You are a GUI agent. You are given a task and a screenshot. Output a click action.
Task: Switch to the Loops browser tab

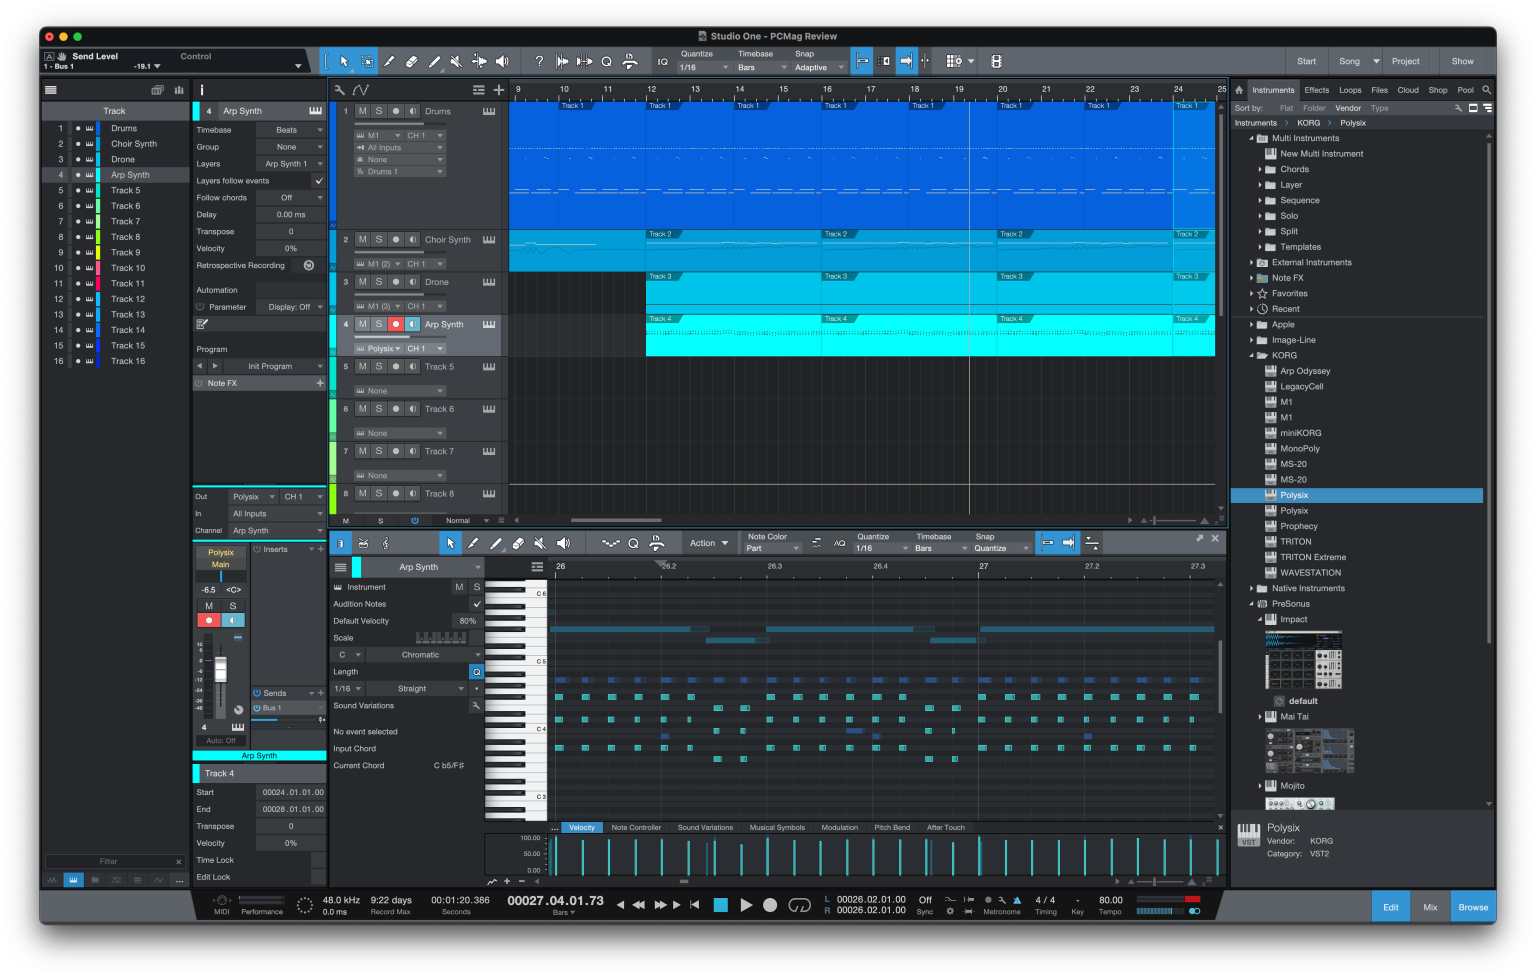pyautogui.click(x=1350, y=90)
